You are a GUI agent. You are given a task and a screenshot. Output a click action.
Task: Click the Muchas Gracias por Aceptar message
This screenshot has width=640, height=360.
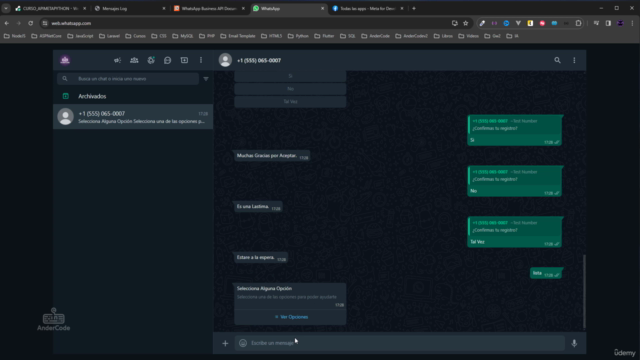tap(272, 156)
